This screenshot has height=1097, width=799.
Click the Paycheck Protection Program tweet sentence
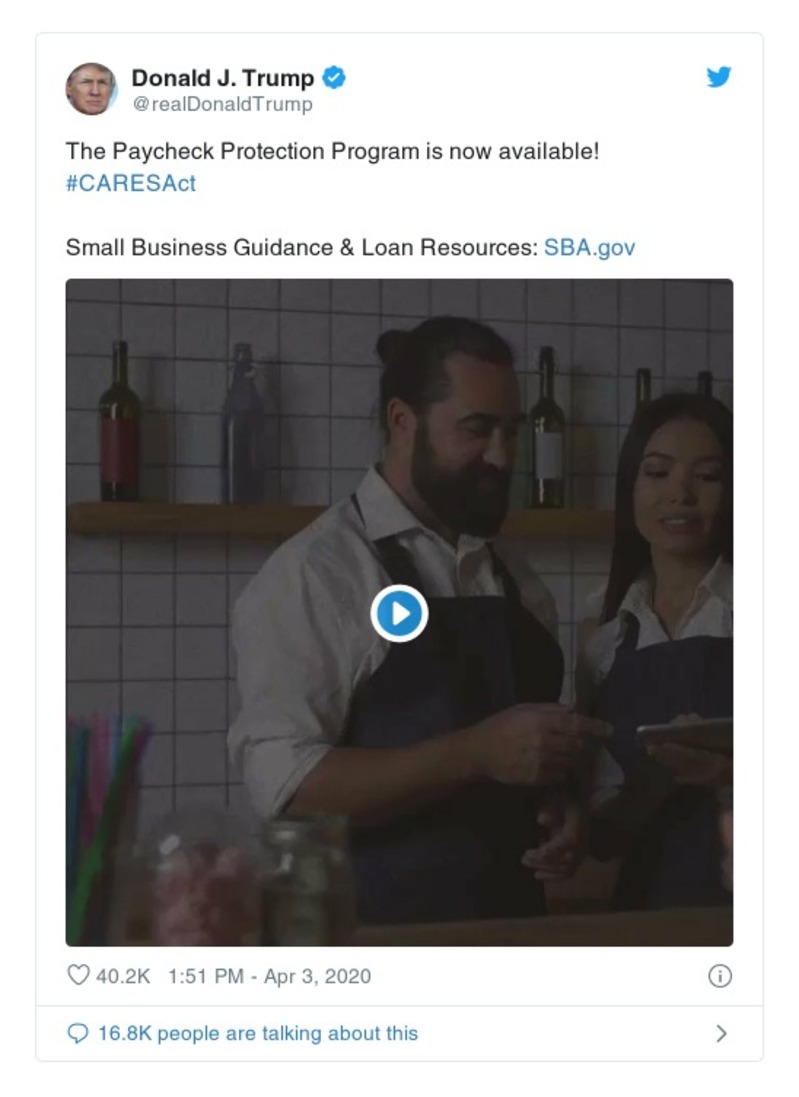point(332,151)
